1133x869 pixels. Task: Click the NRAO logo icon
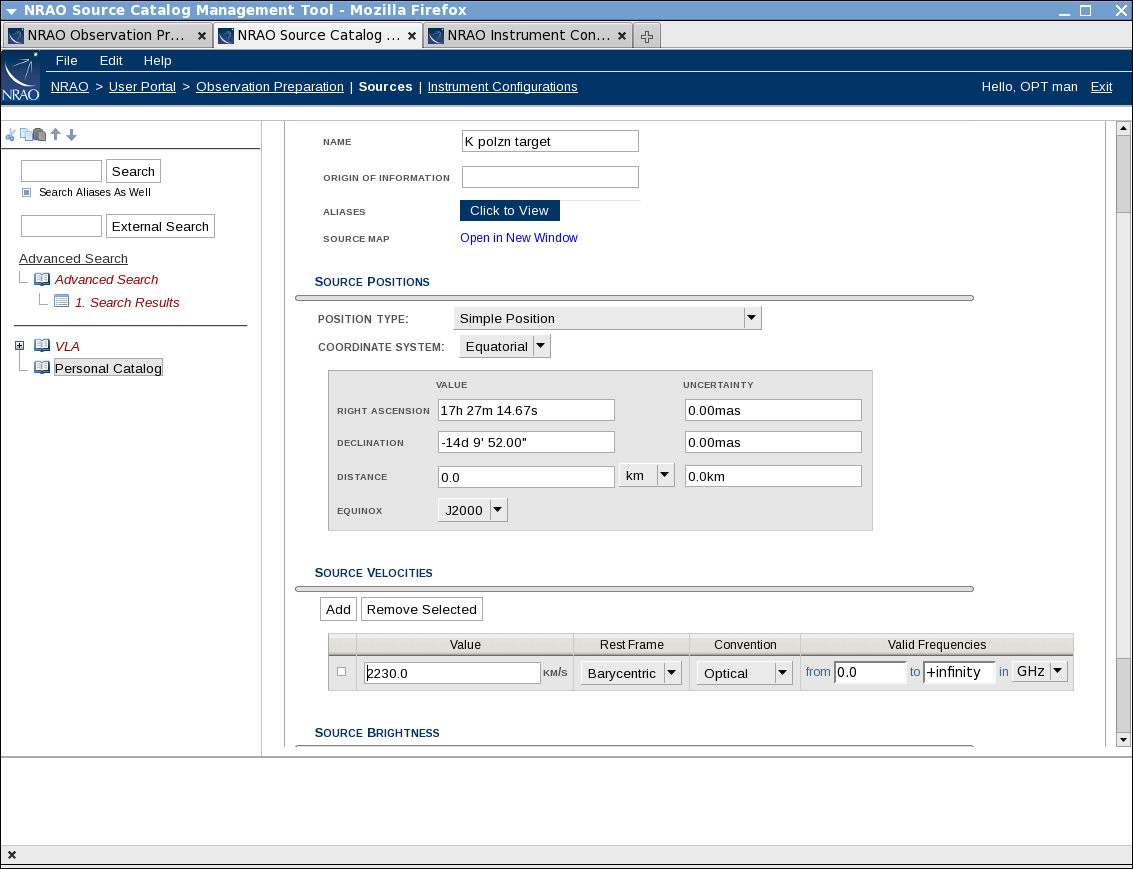point(21,78)
